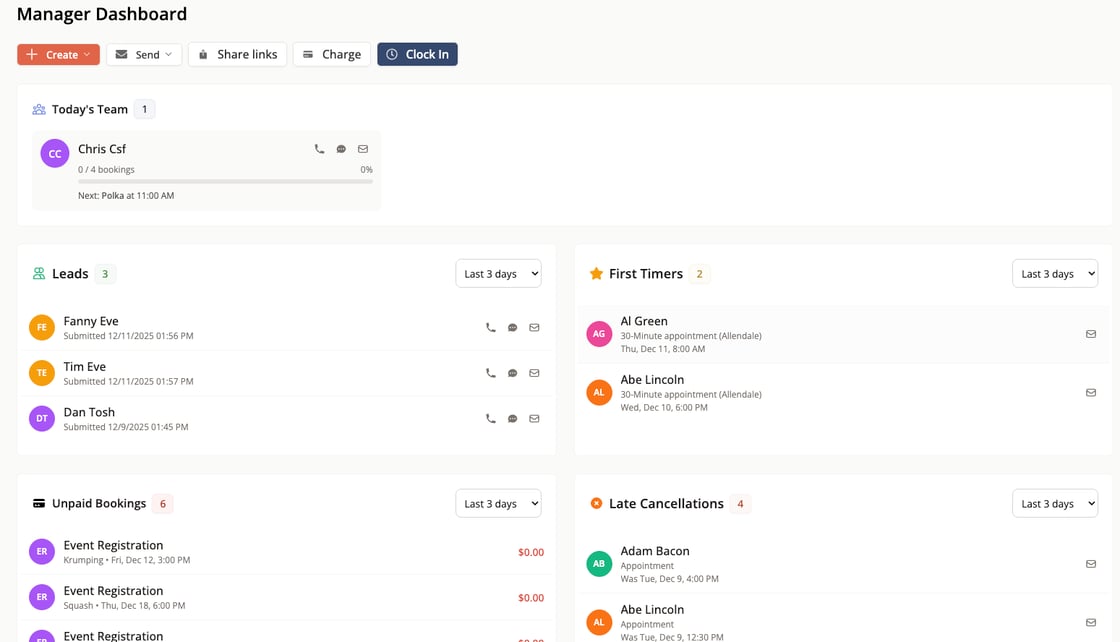This screenshot has height=642, width=1120.
Task: Open Fanny Eve lead entry
Action: click(286, 328)
